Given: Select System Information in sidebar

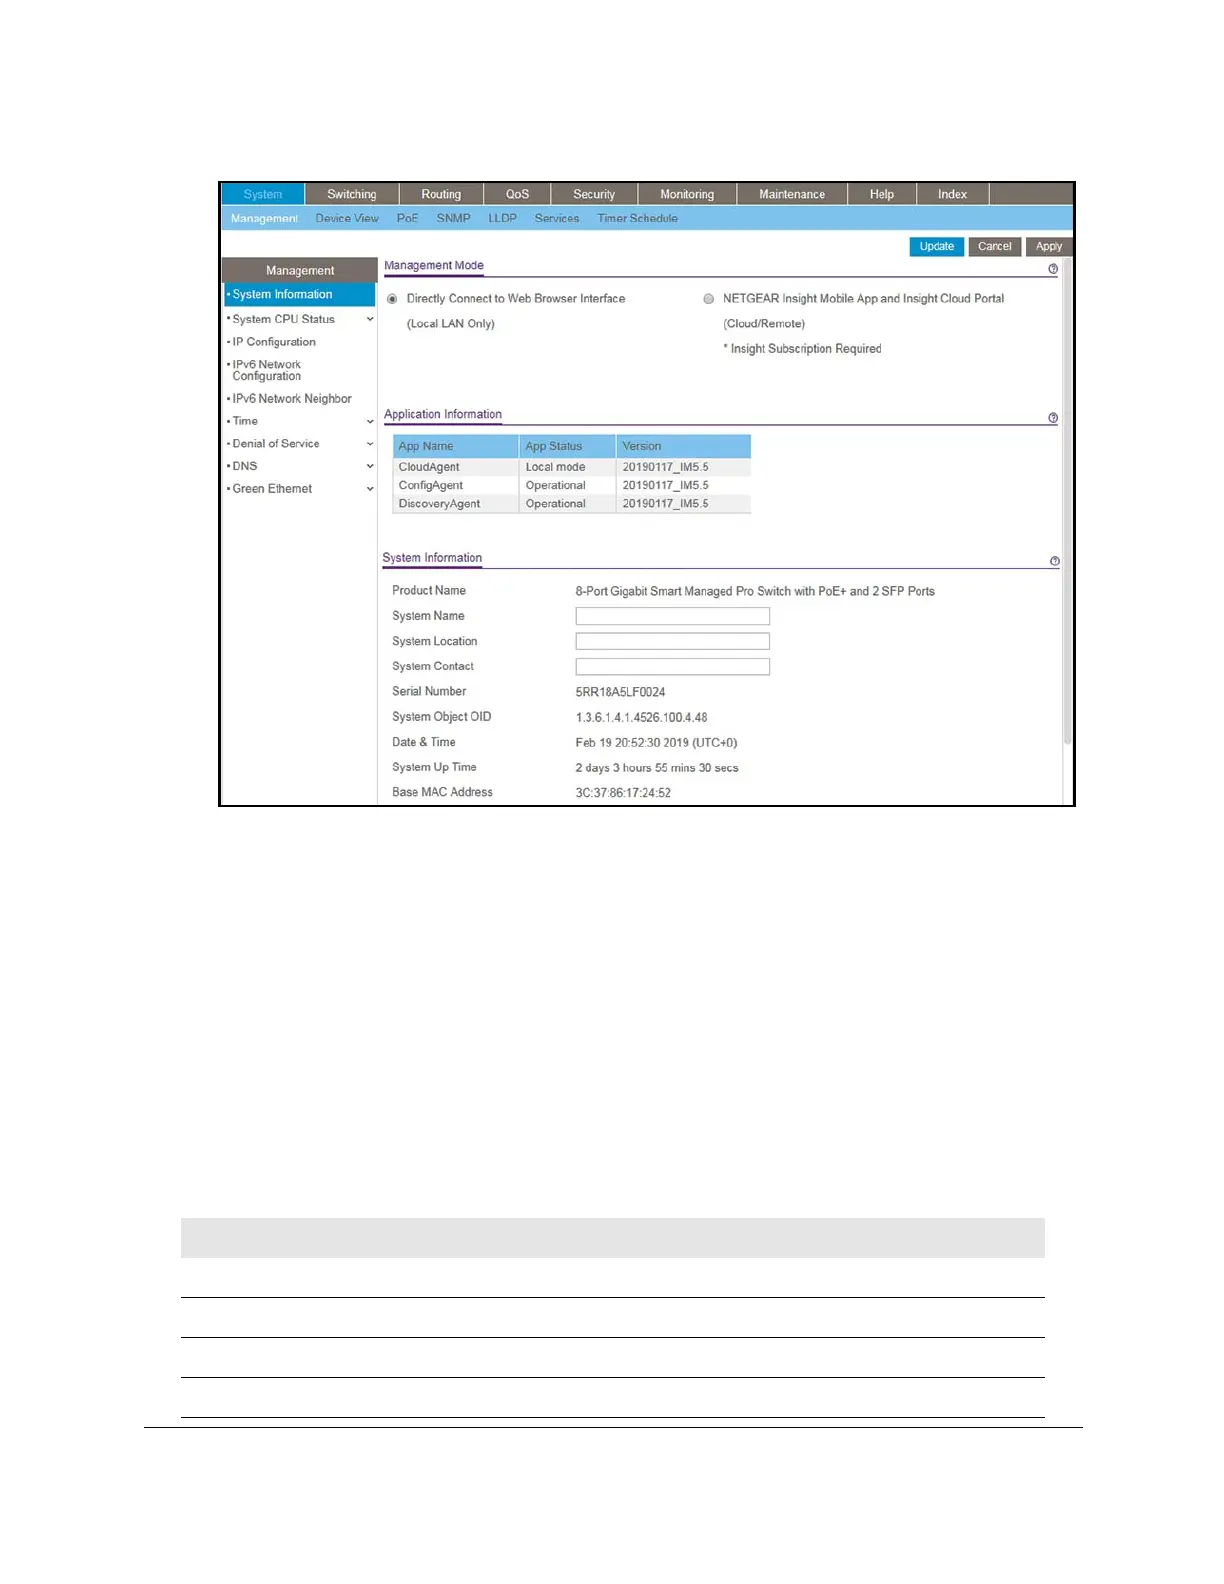Looking at the screenshot, I should pos(299,294).
